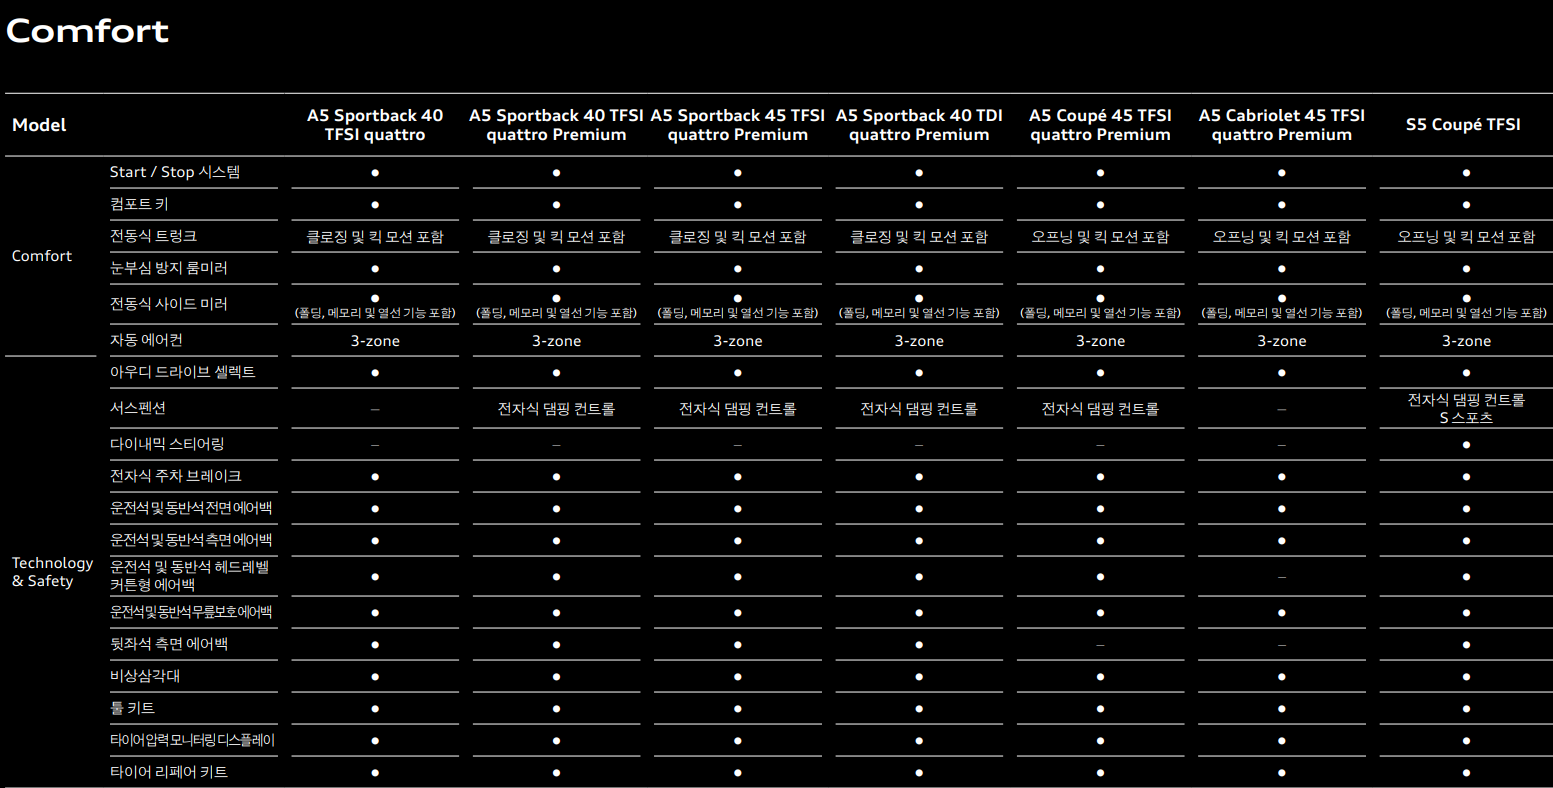Click the 전자식 주차 브레이크 row label
The image size is (1553, 788).
[176, 476]
